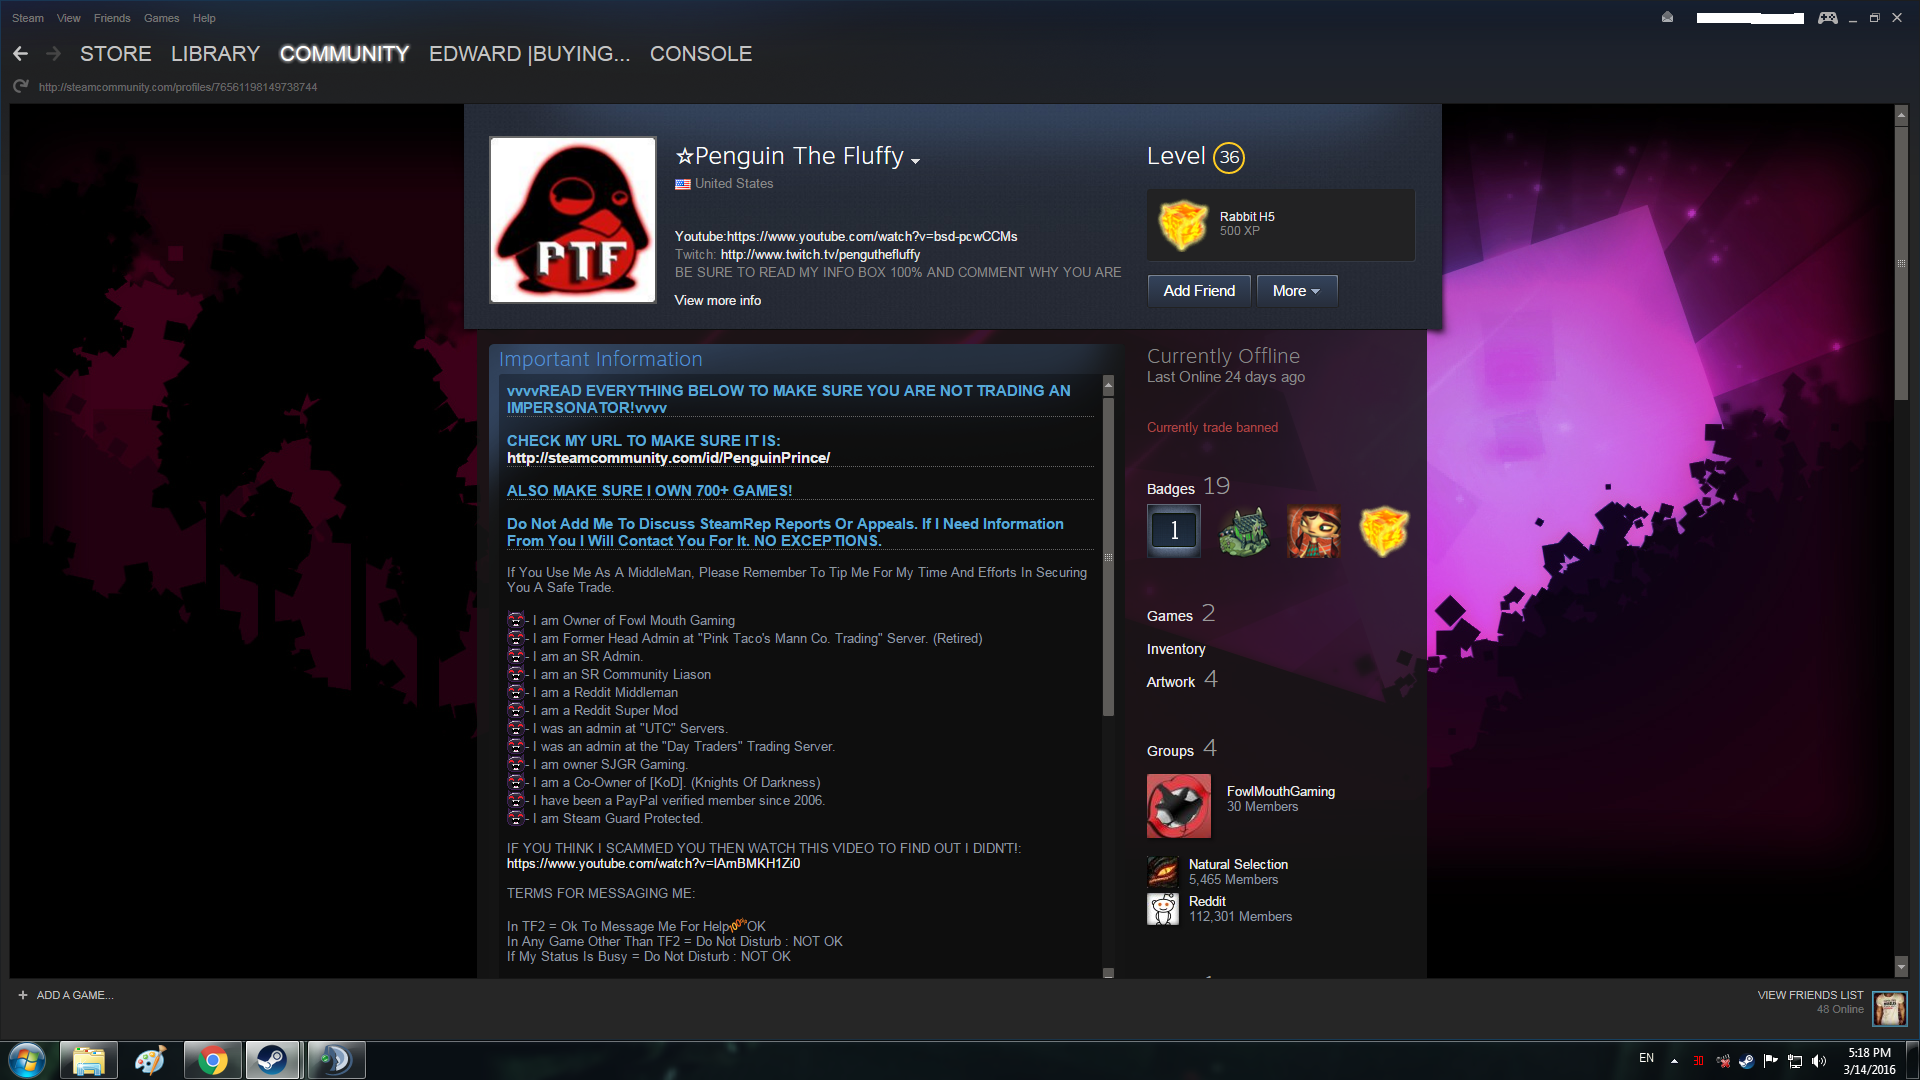Open the View more info link

click(717, 300)
